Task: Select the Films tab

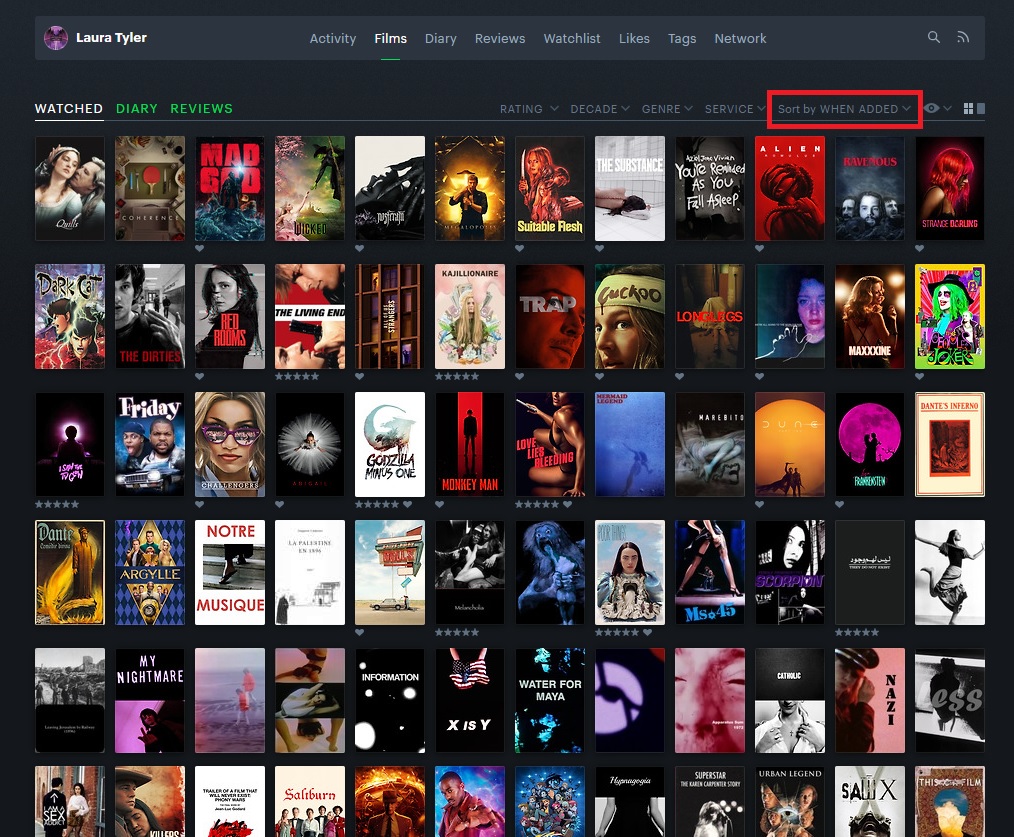Action: pyautogui.click(x=391, y=38)
